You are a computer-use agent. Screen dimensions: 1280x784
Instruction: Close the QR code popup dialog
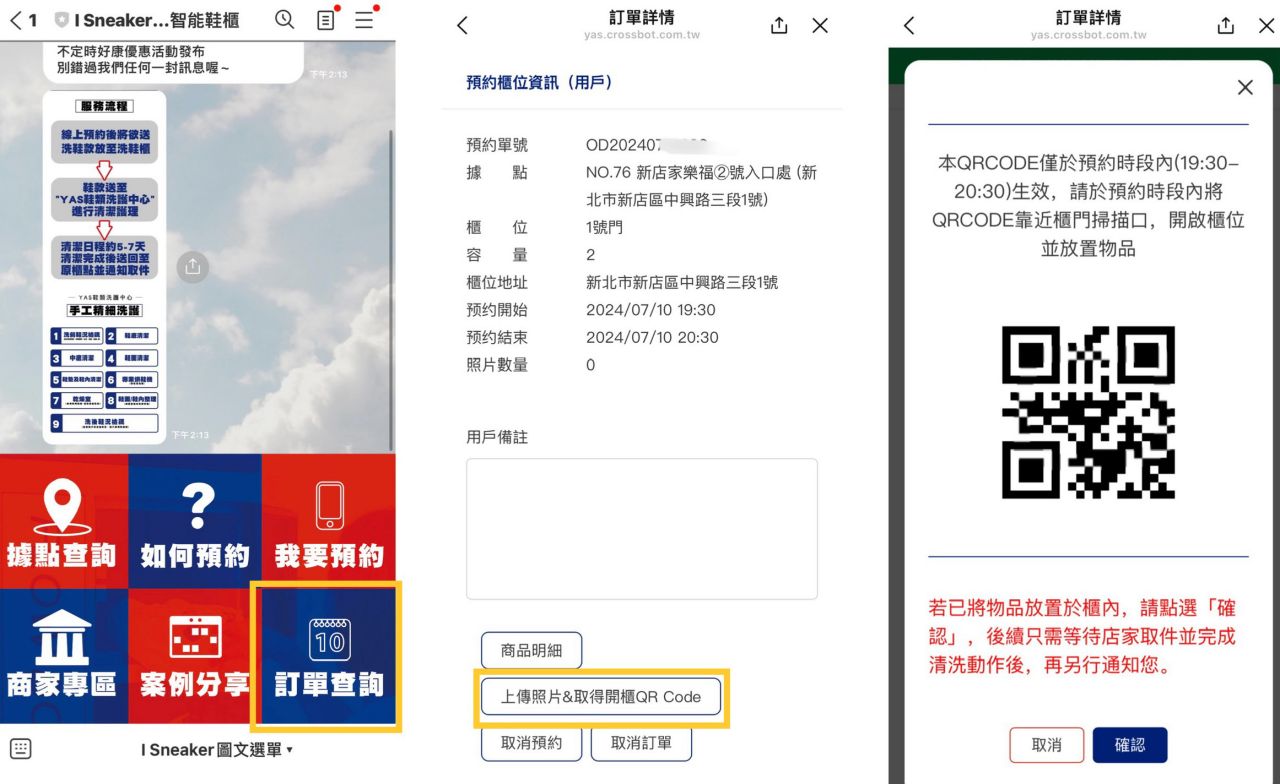tap(1245, 88)
